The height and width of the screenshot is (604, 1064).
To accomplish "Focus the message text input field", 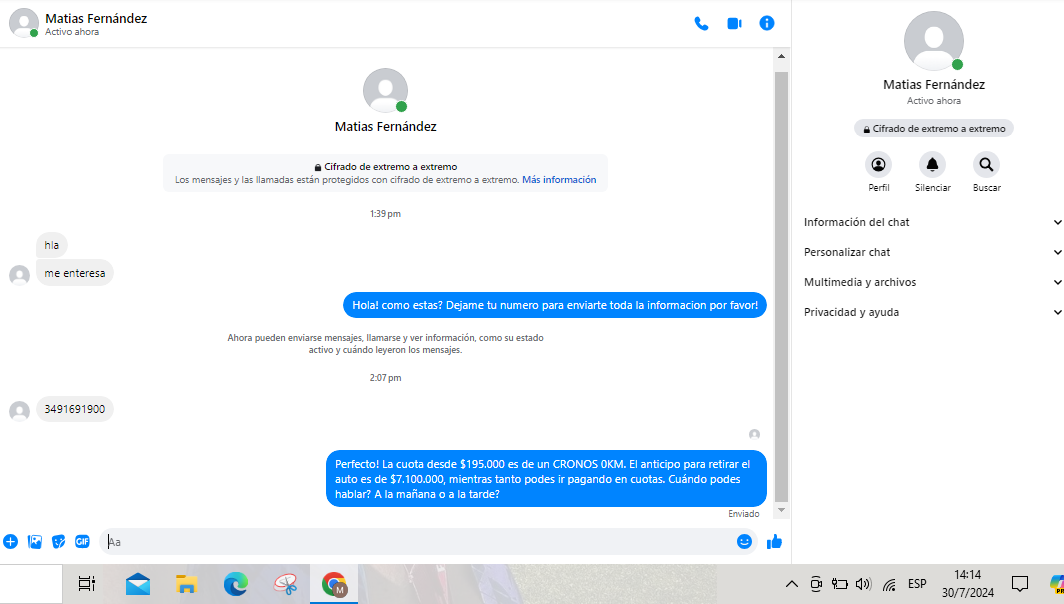I will pyautogui.click(x=420, y=541).
